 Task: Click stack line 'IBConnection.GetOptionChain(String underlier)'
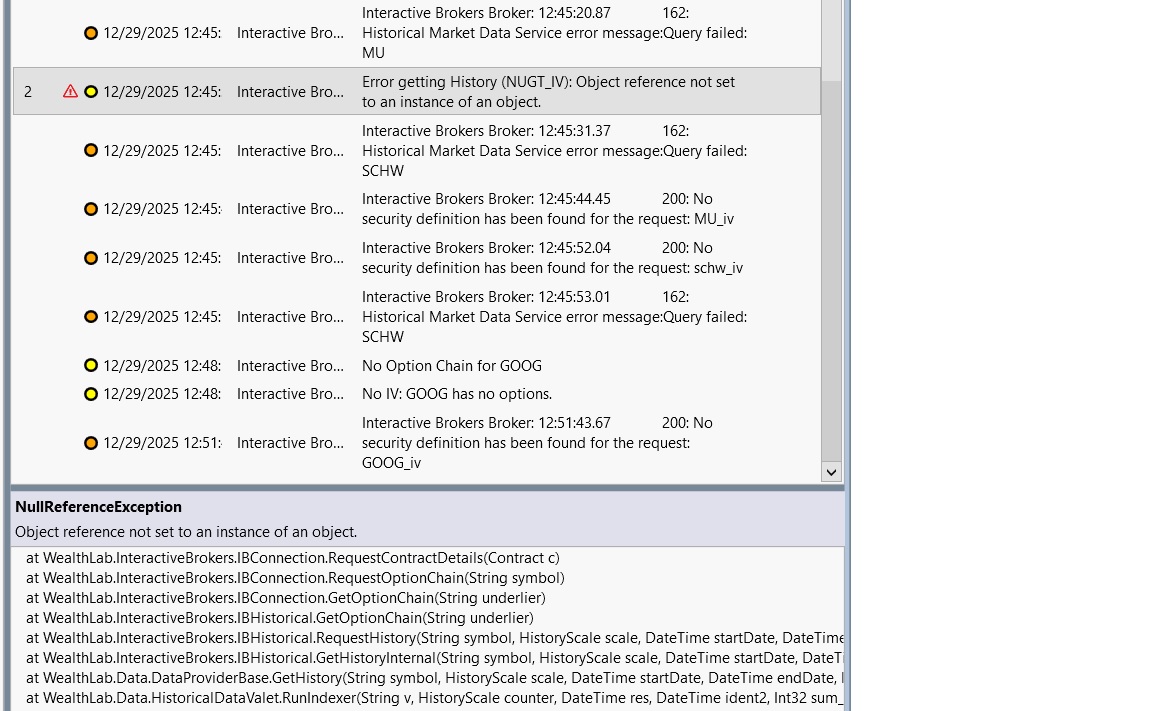(286, 598)
